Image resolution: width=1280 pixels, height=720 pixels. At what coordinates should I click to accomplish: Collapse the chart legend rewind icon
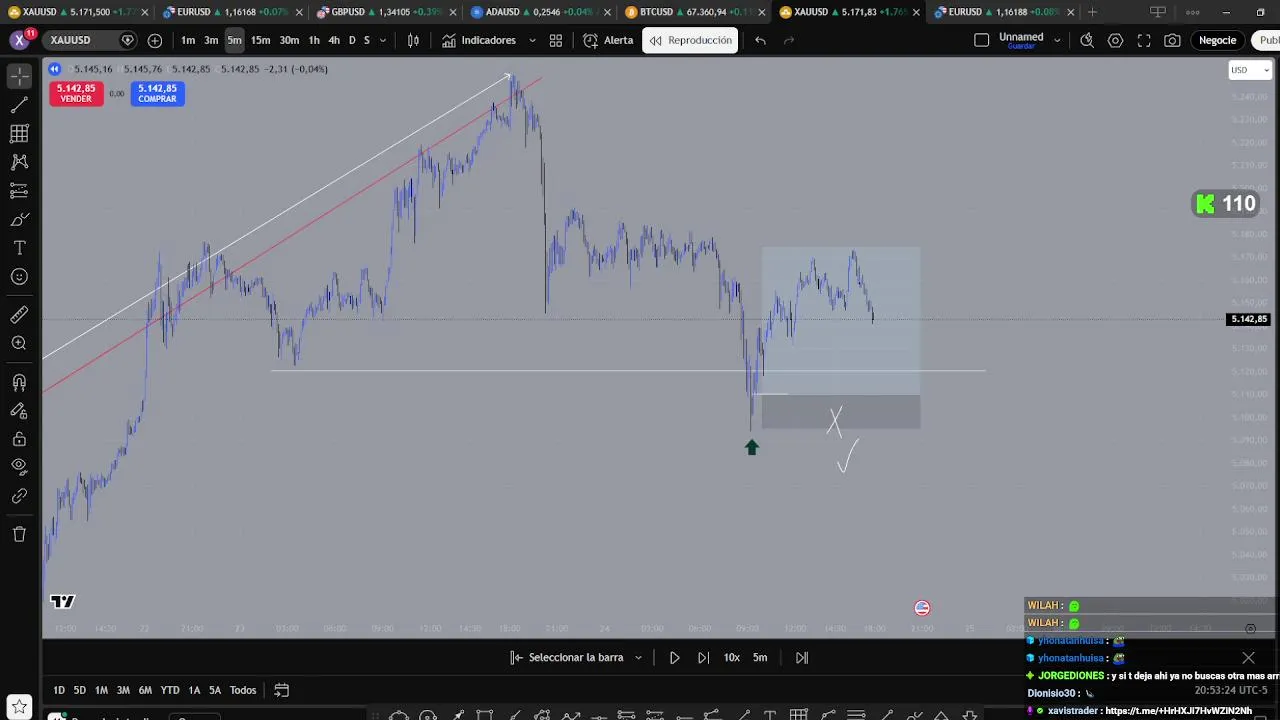pos(54,69)
